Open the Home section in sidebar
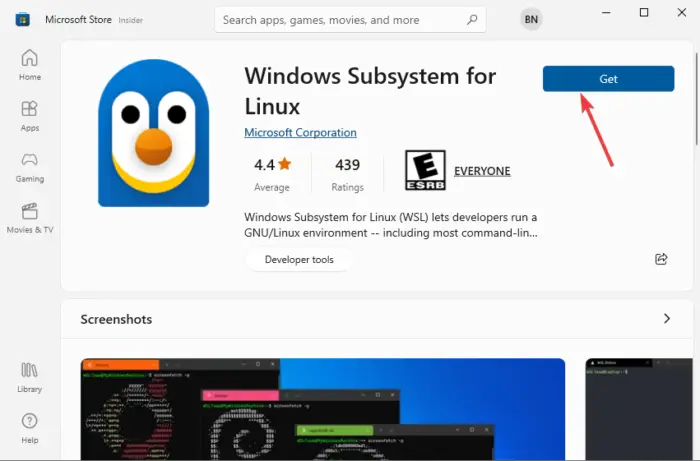 point(29,65)
